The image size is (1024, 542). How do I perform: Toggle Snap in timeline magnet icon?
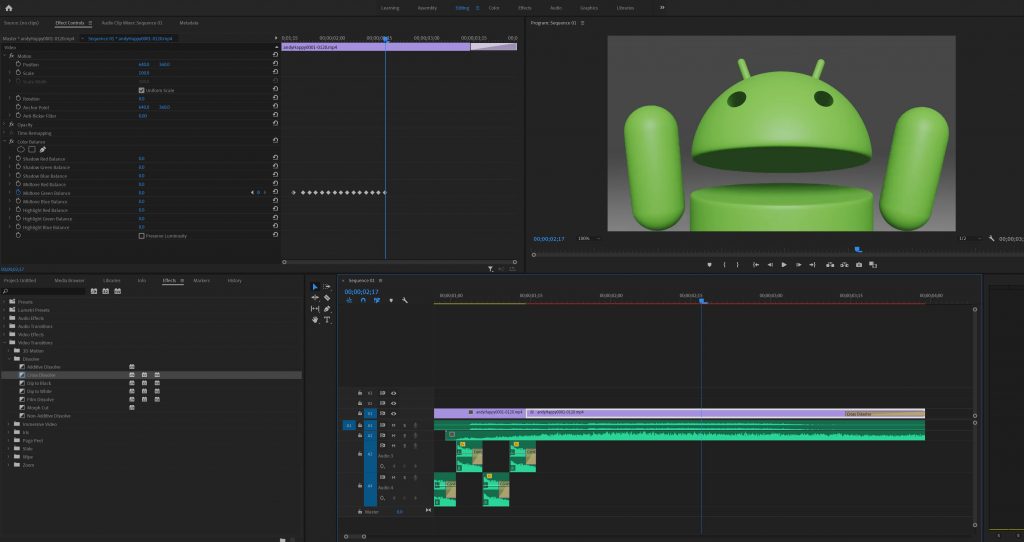click(363, 300)
